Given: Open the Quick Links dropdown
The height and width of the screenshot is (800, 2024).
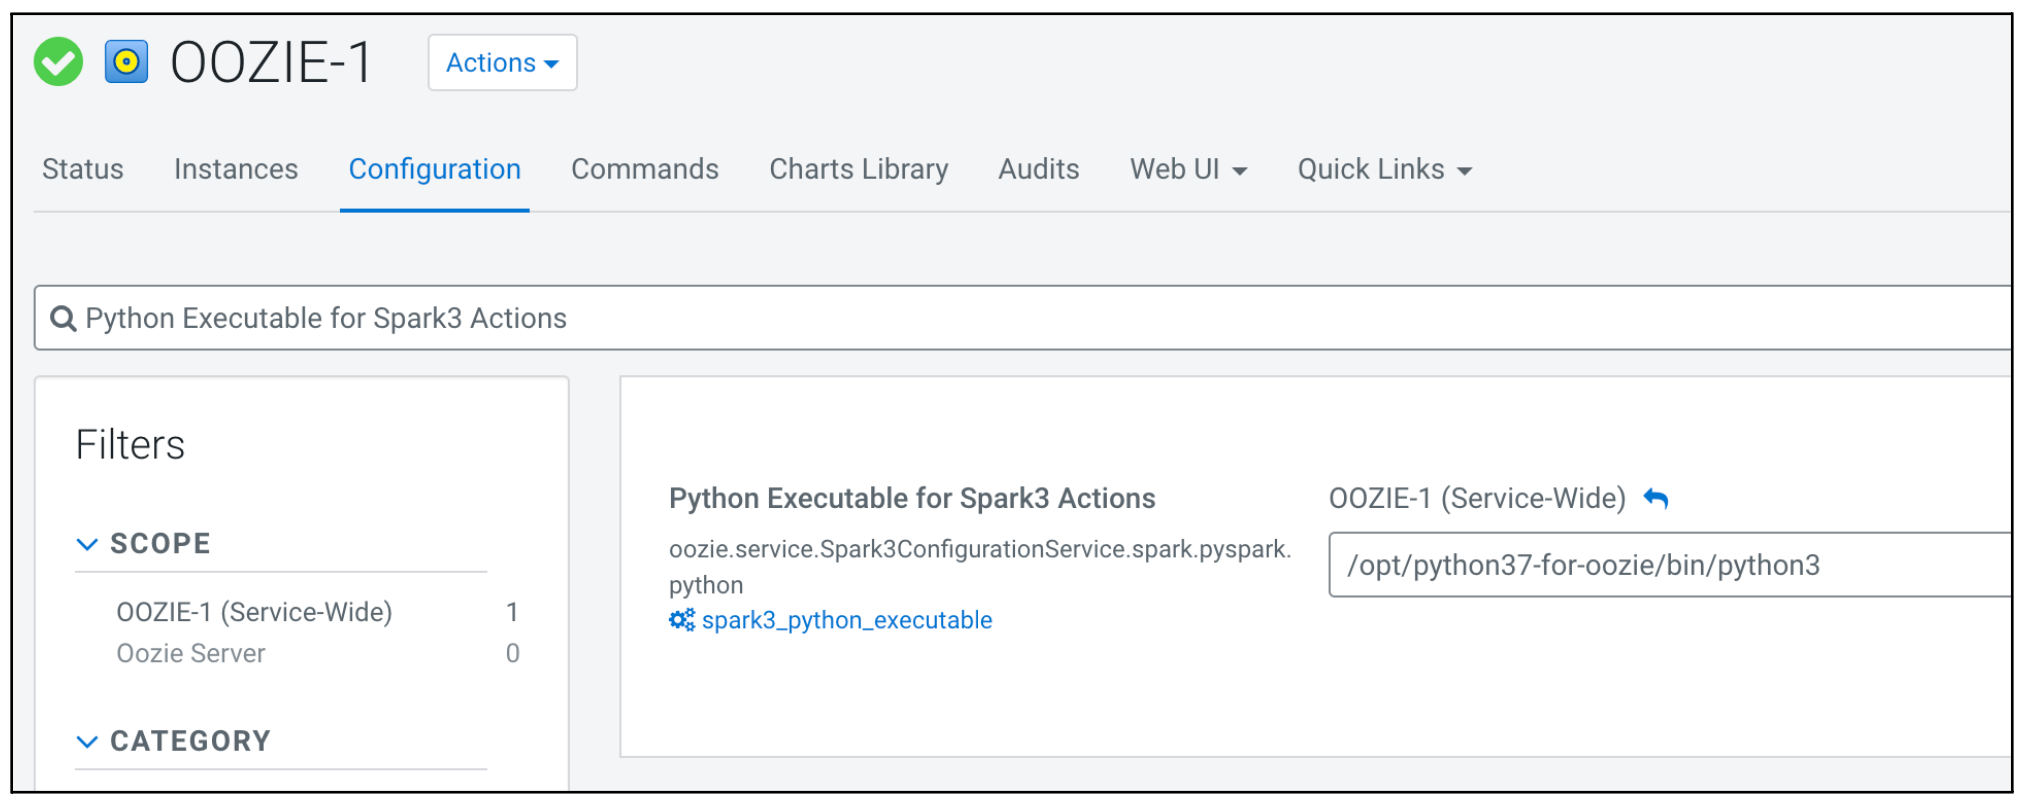Looking at the screenshot, I should (1384, 170).
